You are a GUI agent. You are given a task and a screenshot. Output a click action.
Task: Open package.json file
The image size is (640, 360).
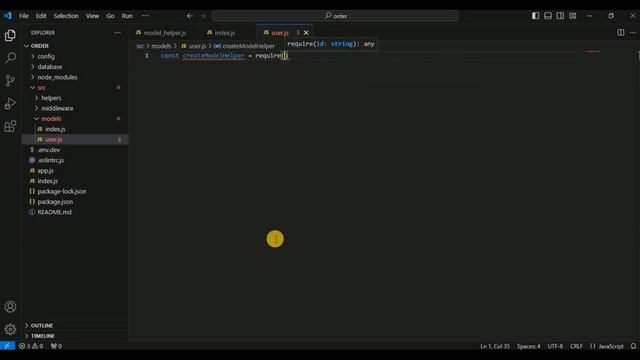pos(55,202)
